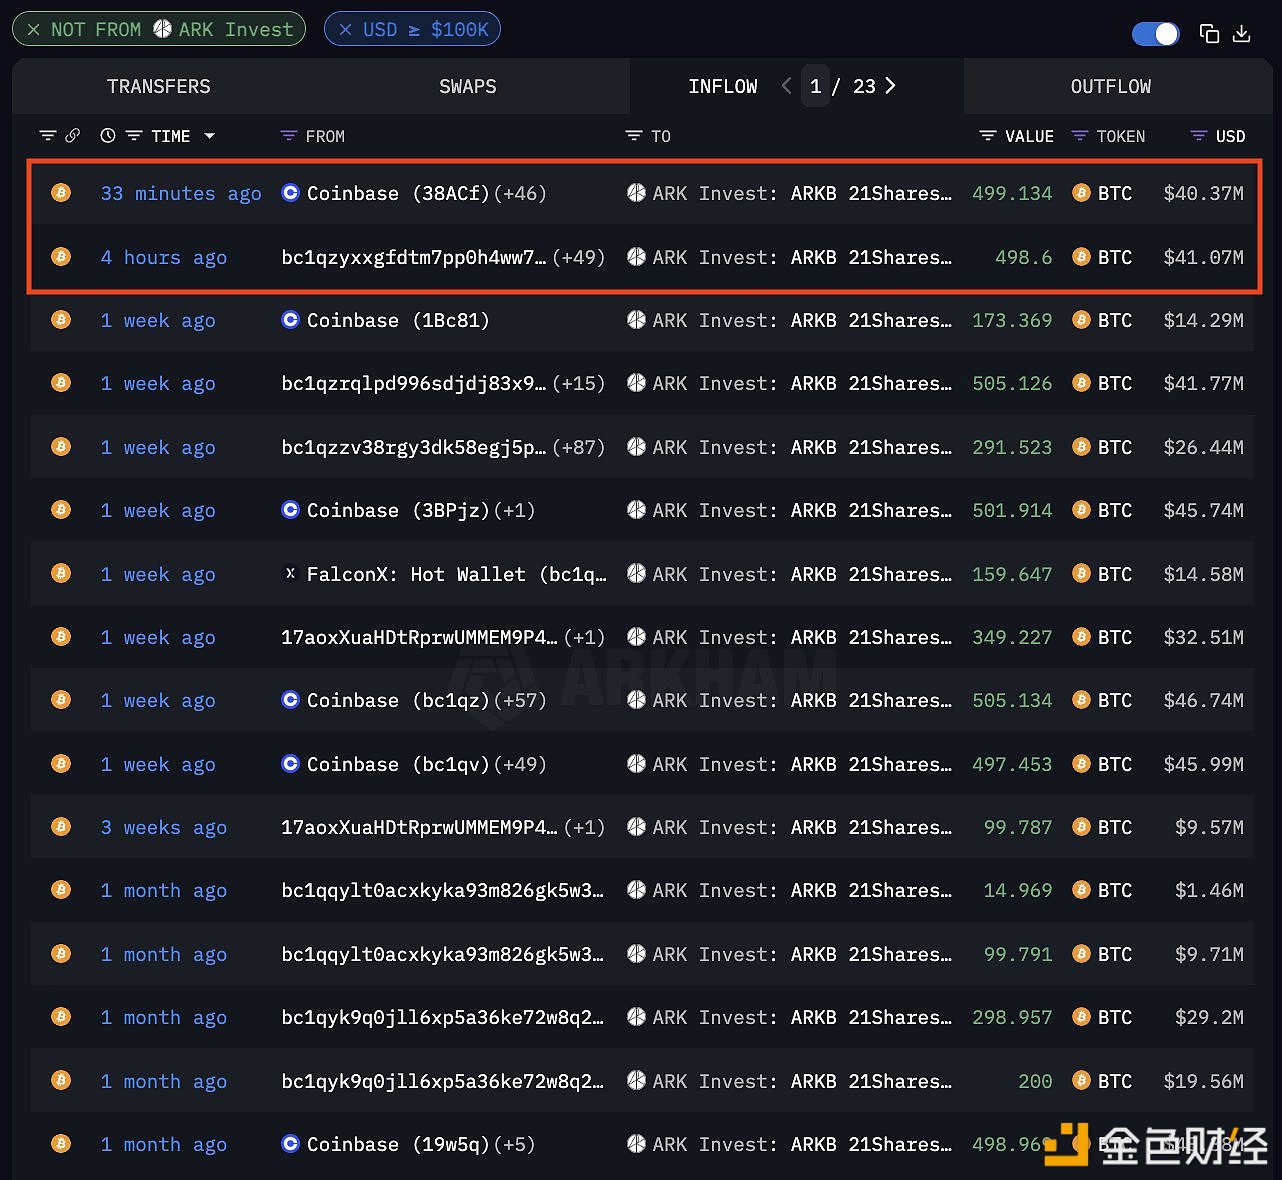Click the Bitcoin chain icon in the $1.46M row
The image size is (1282, 1180).
(61, 890)
